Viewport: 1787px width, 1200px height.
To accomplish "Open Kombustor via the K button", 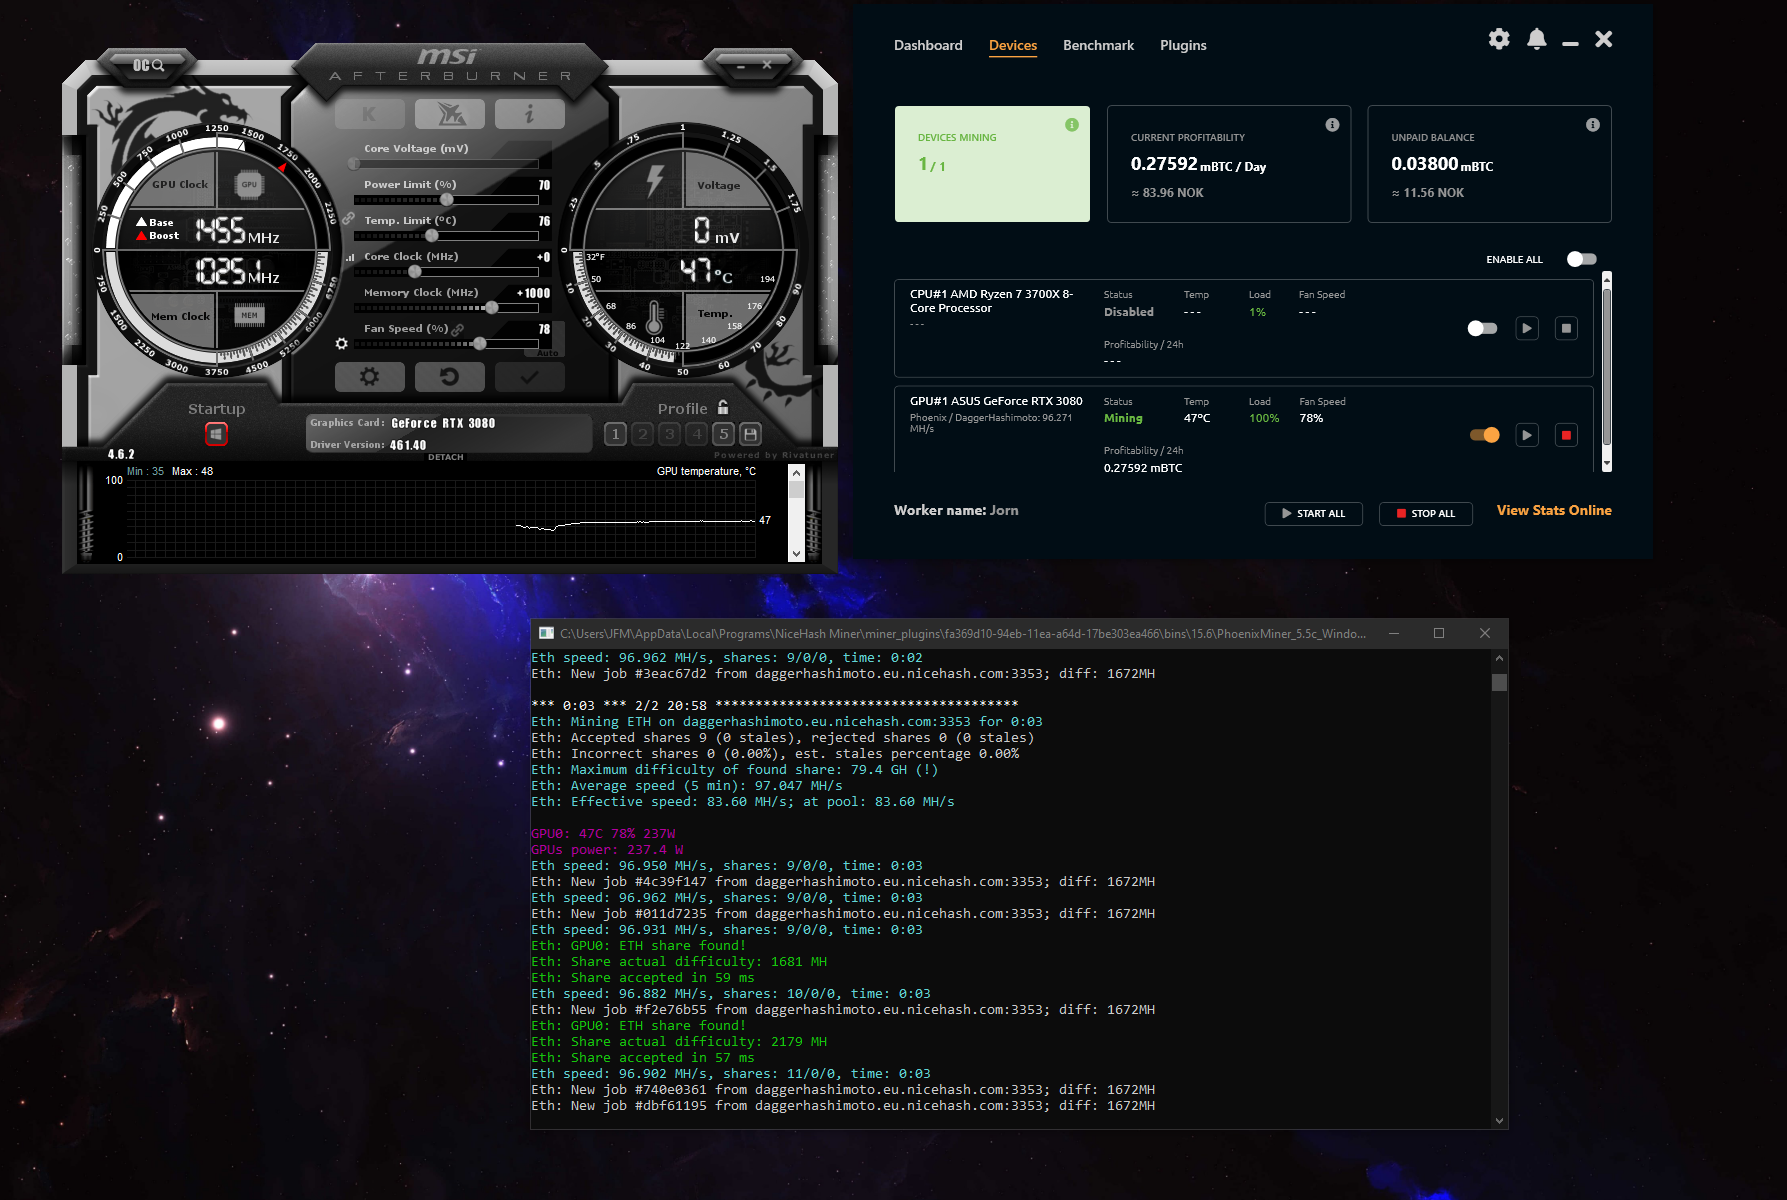I will coord(369,114).
